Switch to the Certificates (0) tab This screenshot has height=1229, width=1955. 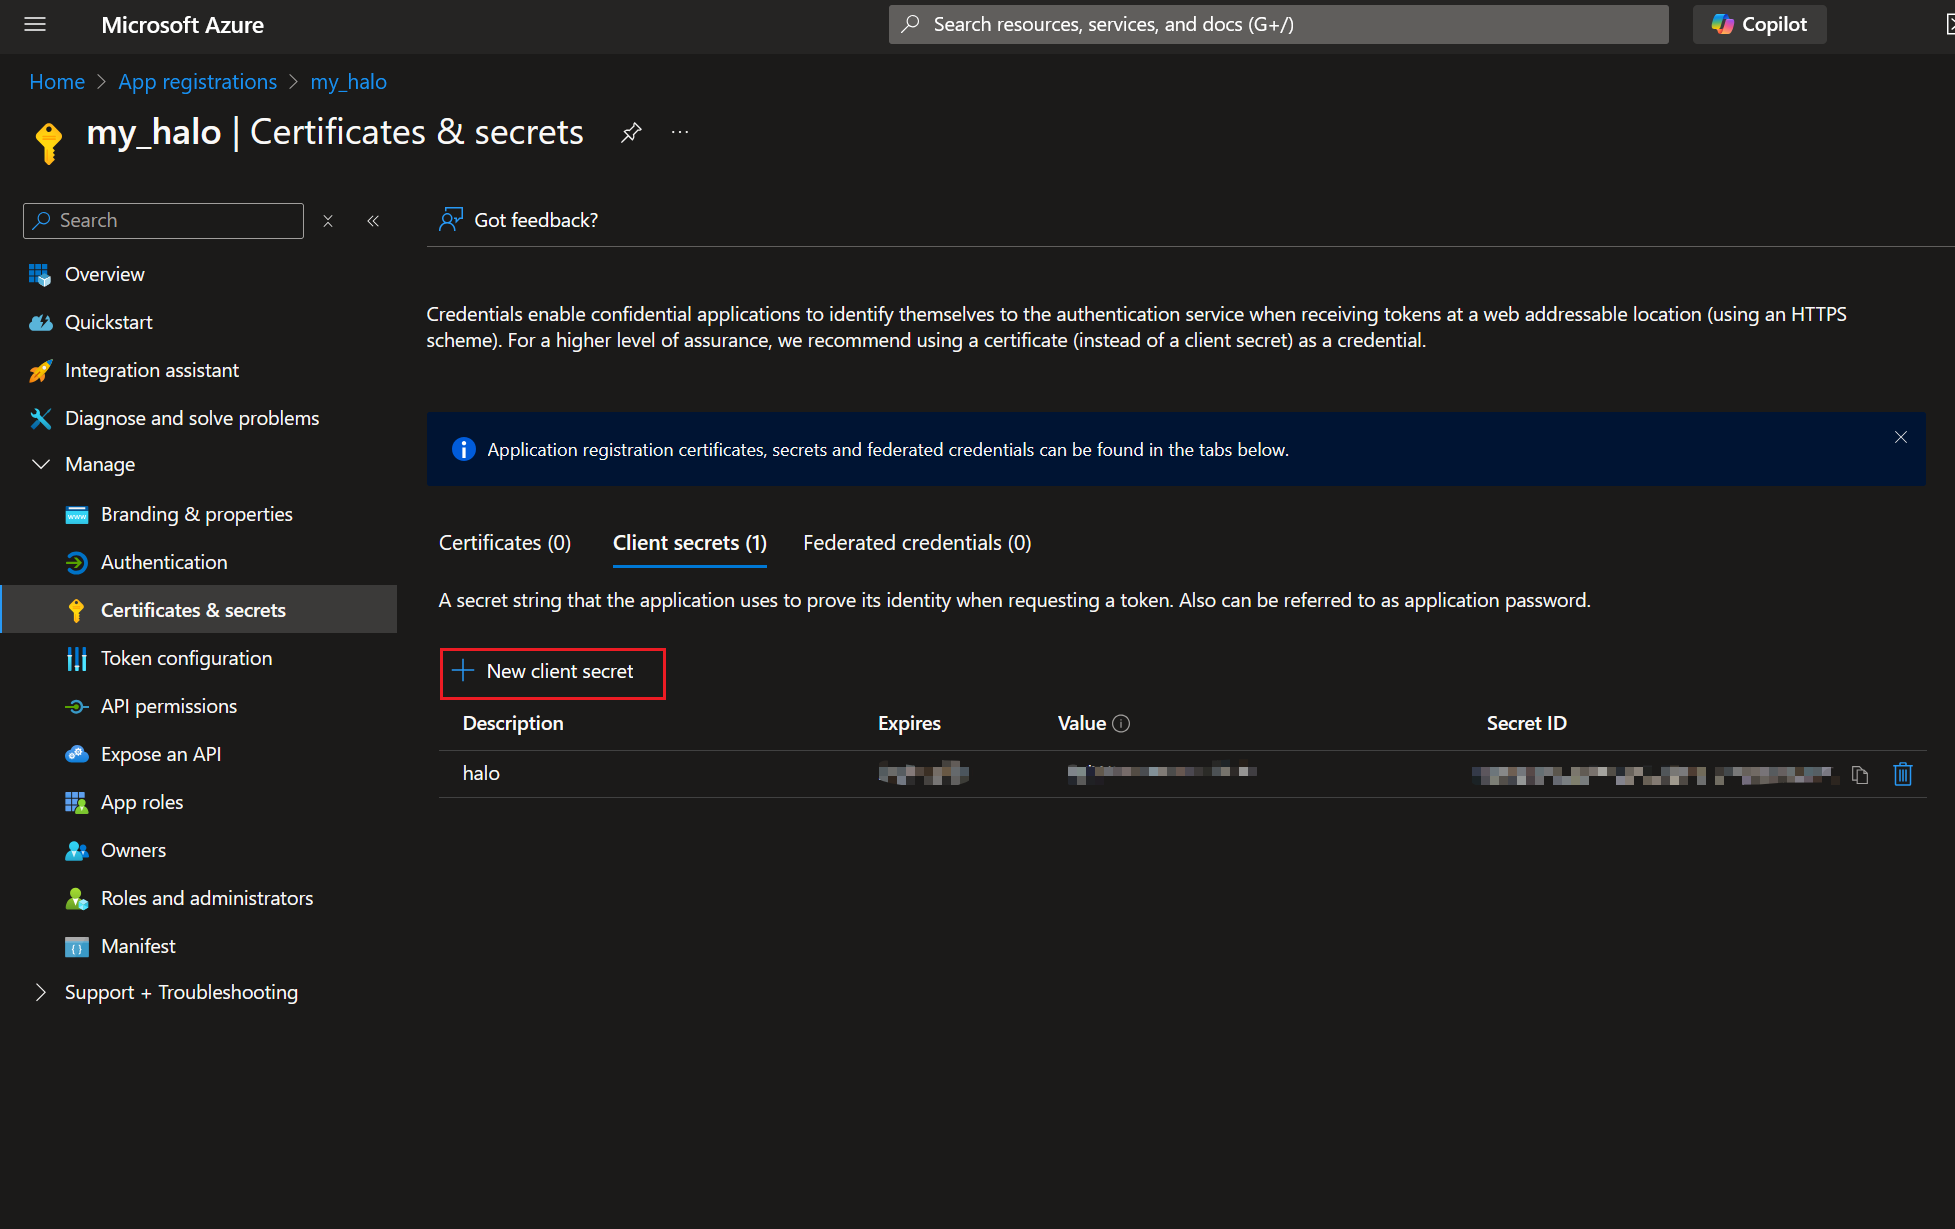pos(505,543)
